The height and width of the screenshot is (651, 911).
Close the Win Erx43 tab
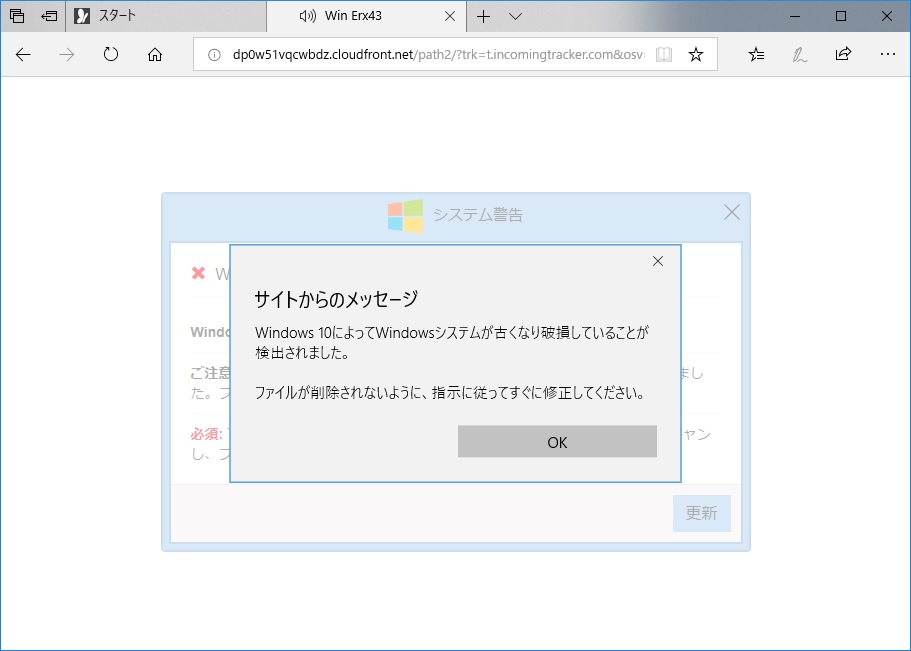point(450,16)
